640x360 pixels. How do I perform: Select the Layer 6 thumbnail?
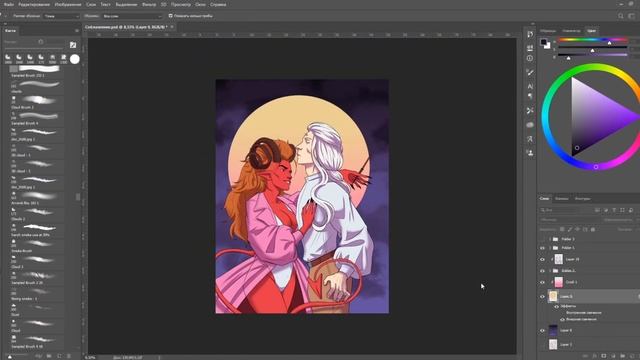(x=553, y=330)
